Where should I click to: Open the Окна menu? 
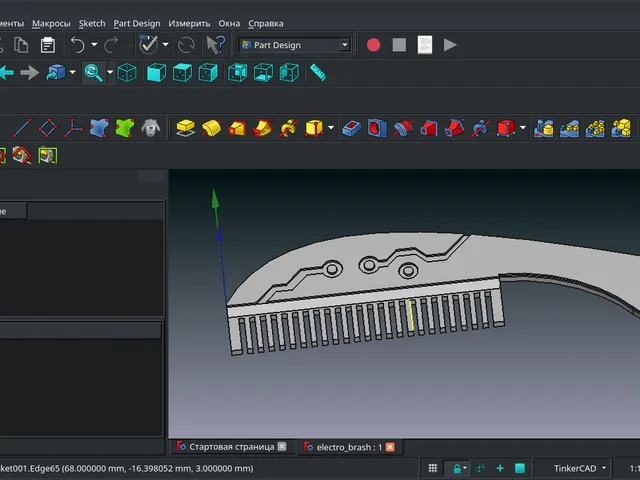coord(229,24)
